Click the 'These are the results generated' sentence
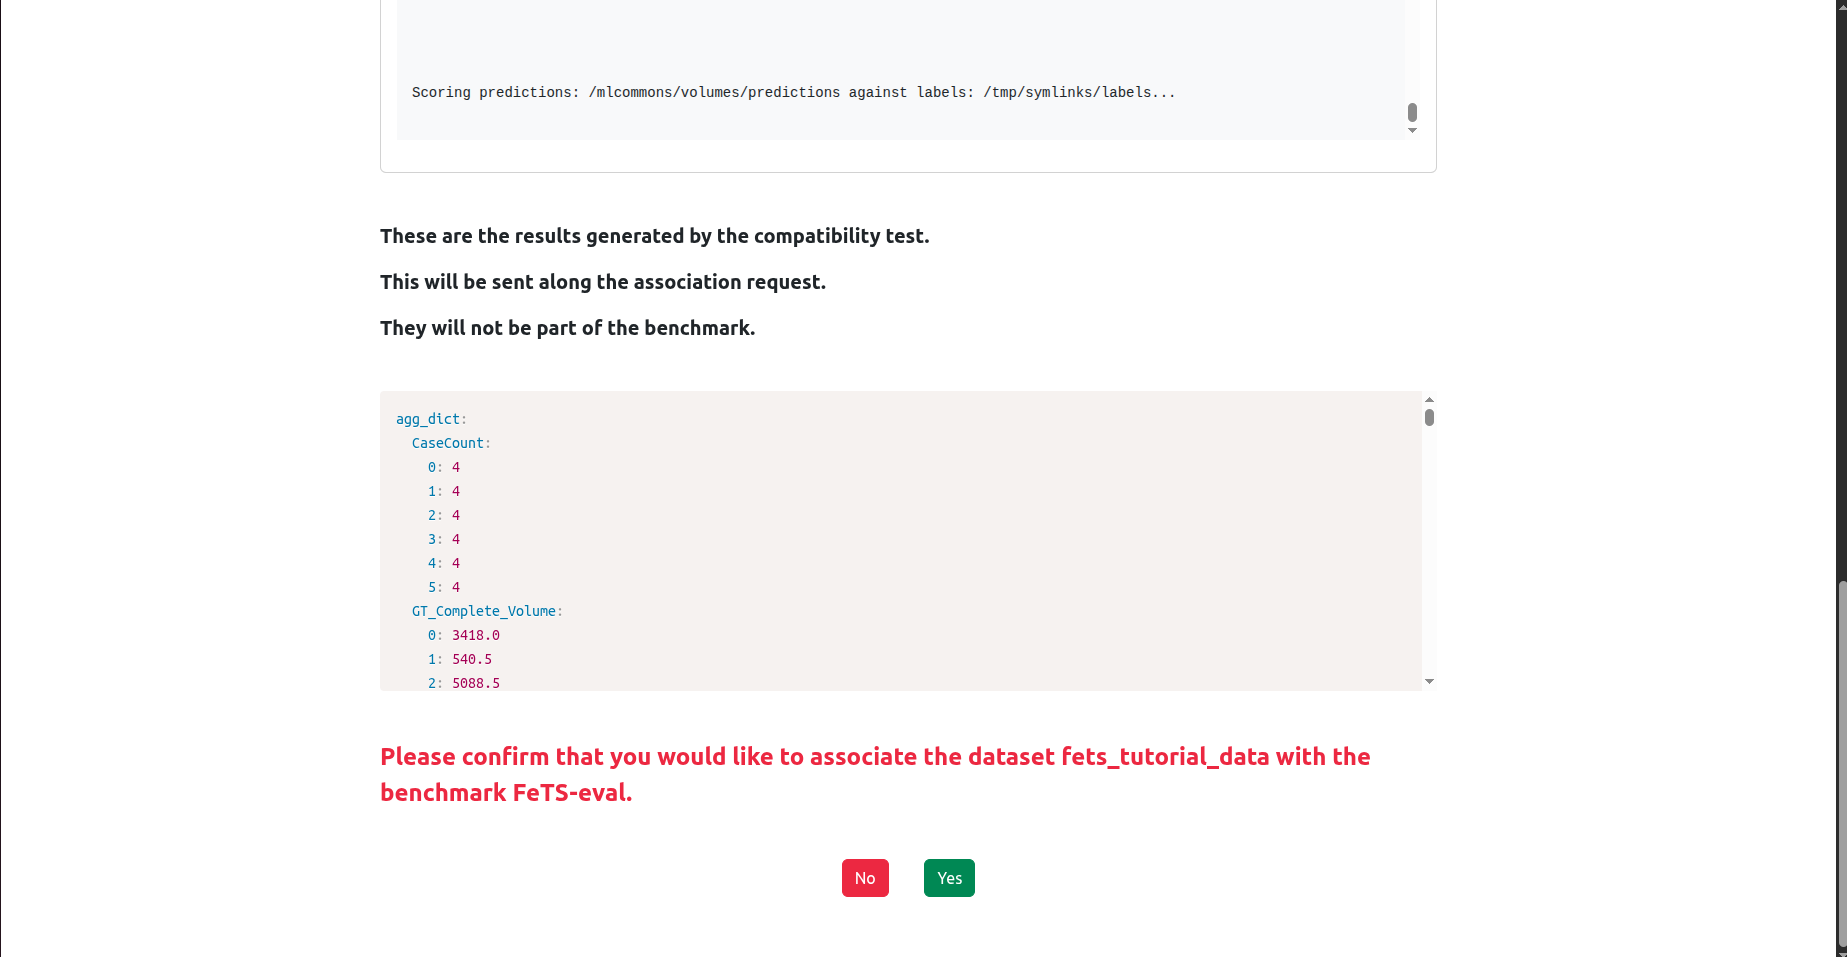The width and height of the screenshot is (1847, 957). tap(654, 236)
